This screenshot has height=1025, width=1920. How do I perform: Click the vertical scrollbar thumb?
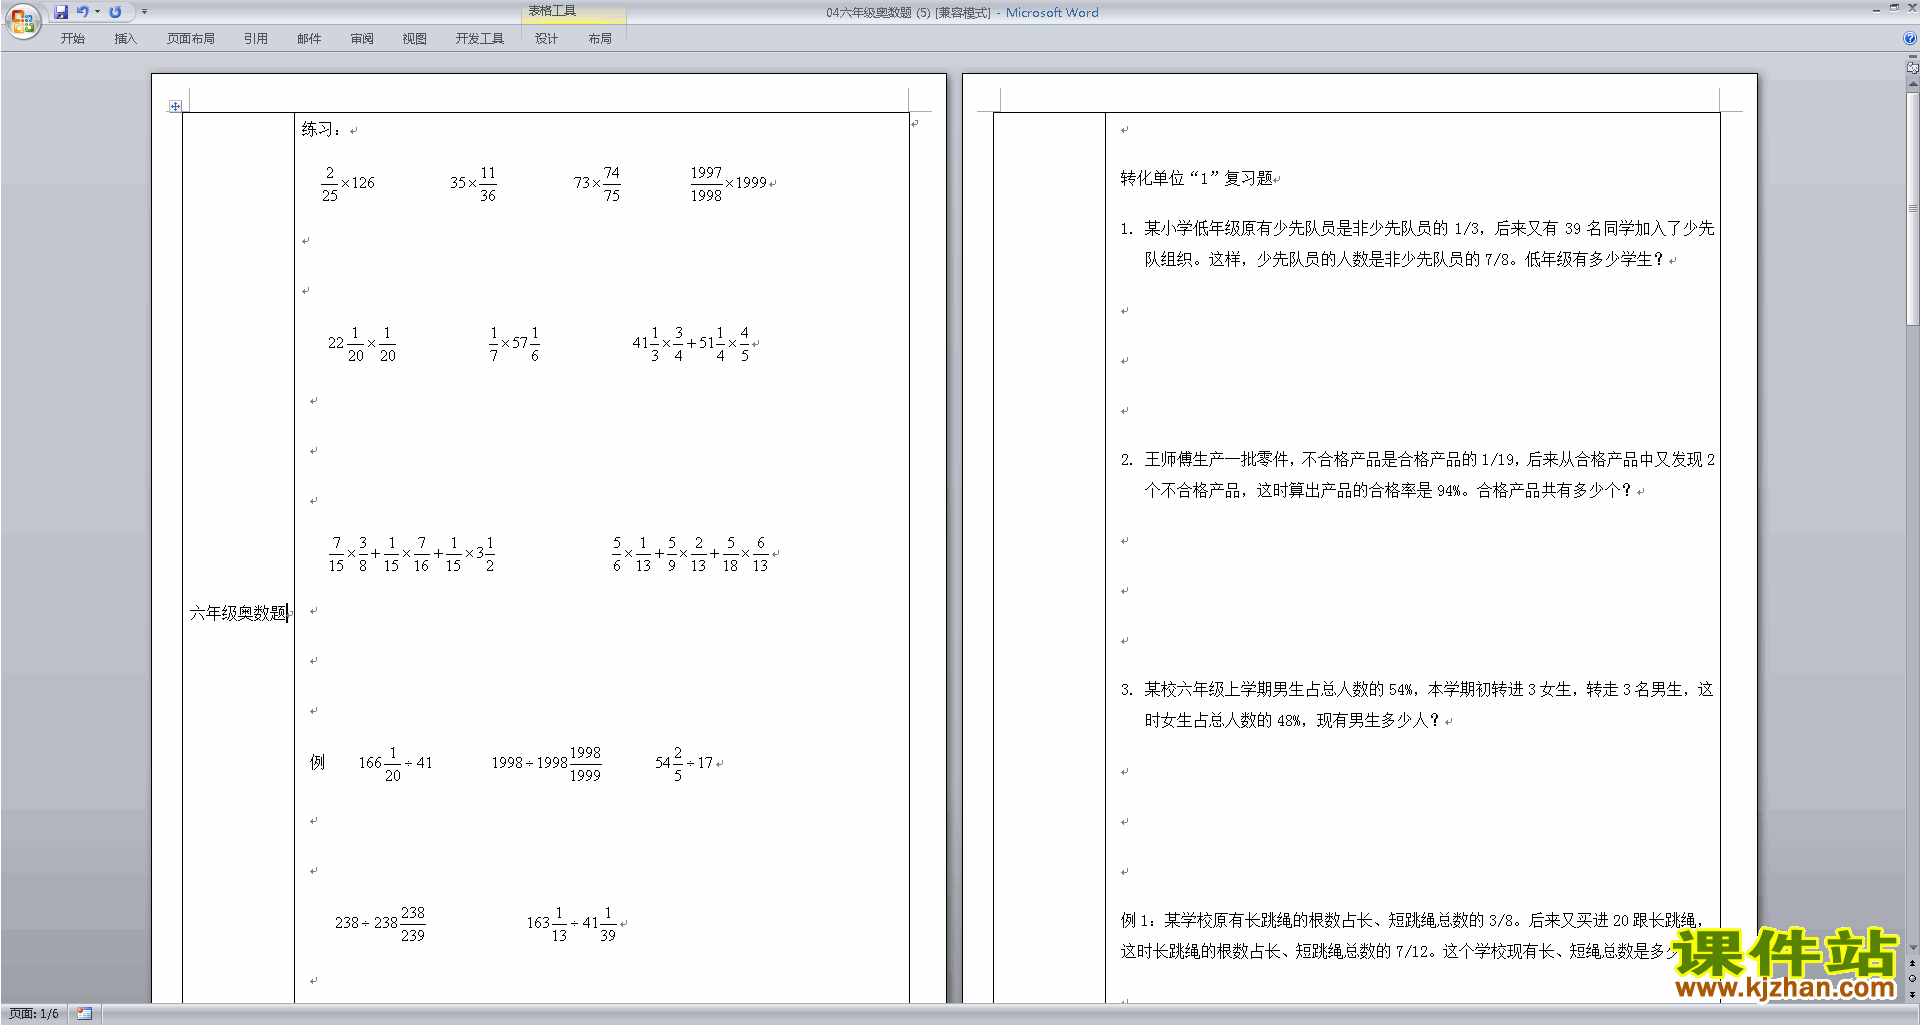click(1913, 208)
